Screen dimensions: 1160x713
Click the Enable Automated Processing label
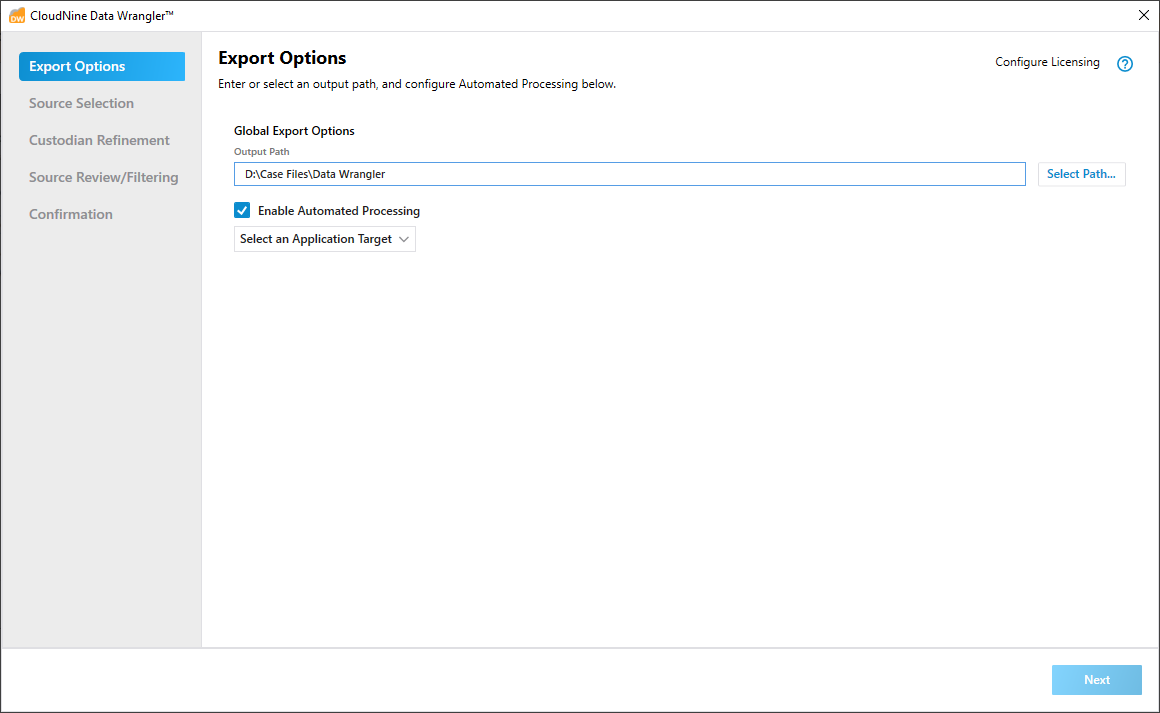(339, 211)
